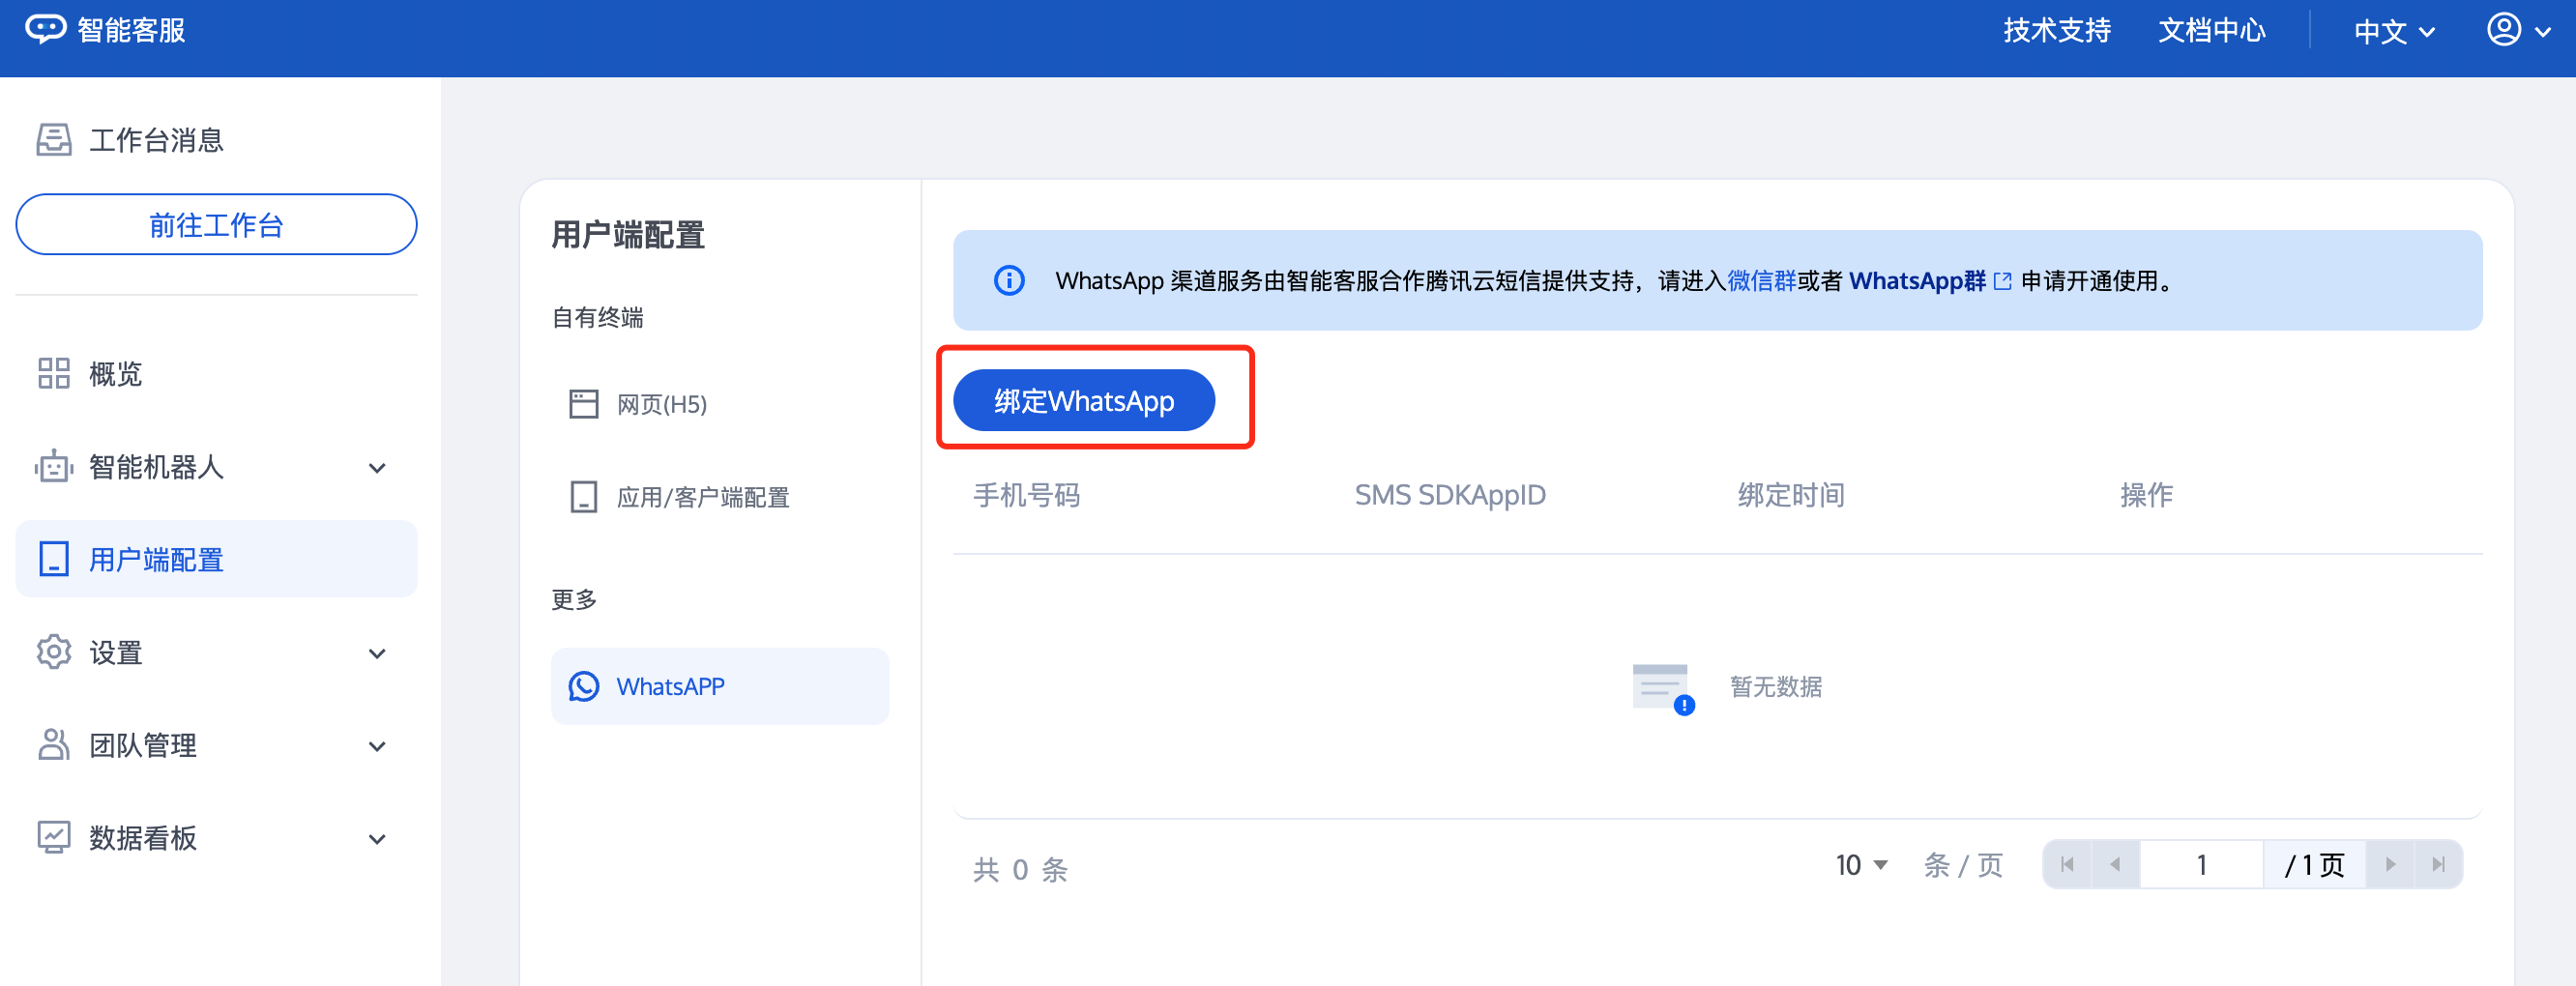Screen dimensions: 2576x986
Task: Click the 操作 column header
Action: point(2146,495)
